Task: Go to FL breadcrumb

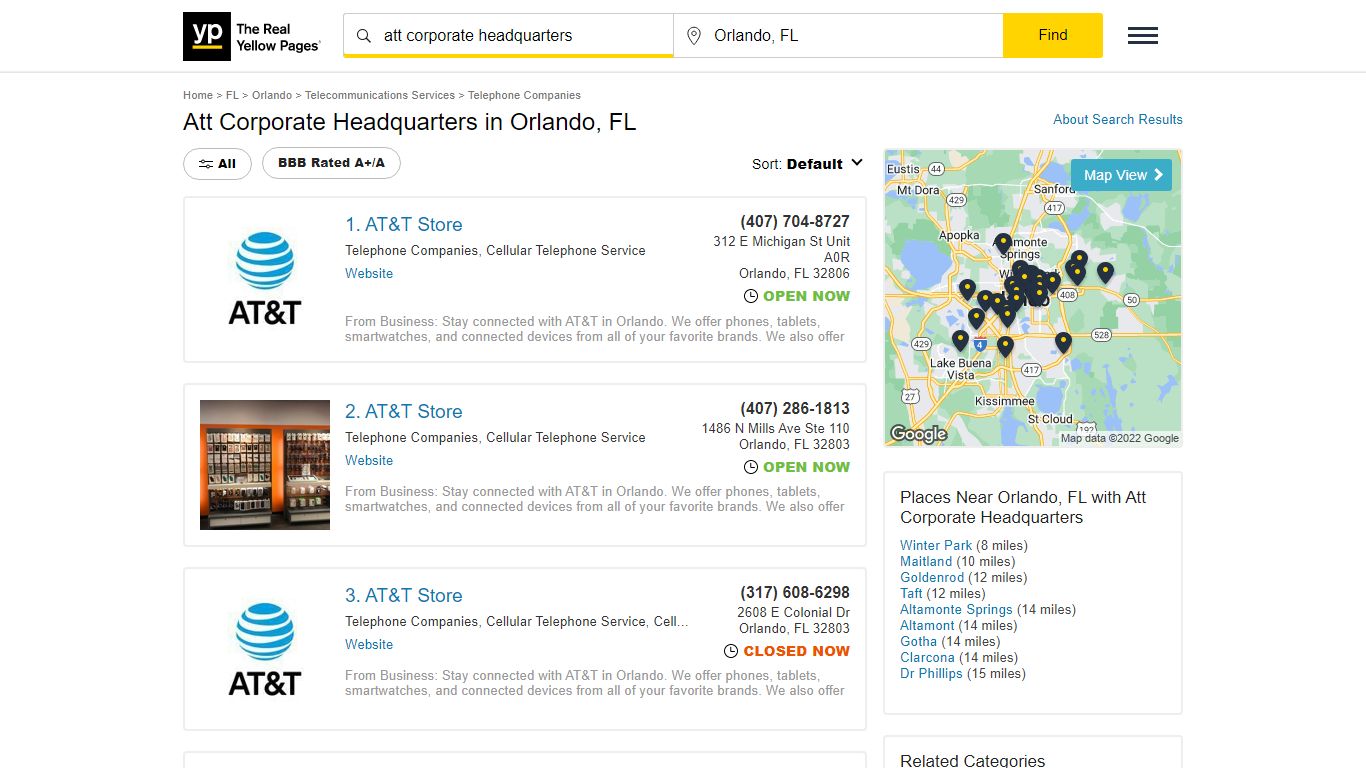Action: coord(232,95)
